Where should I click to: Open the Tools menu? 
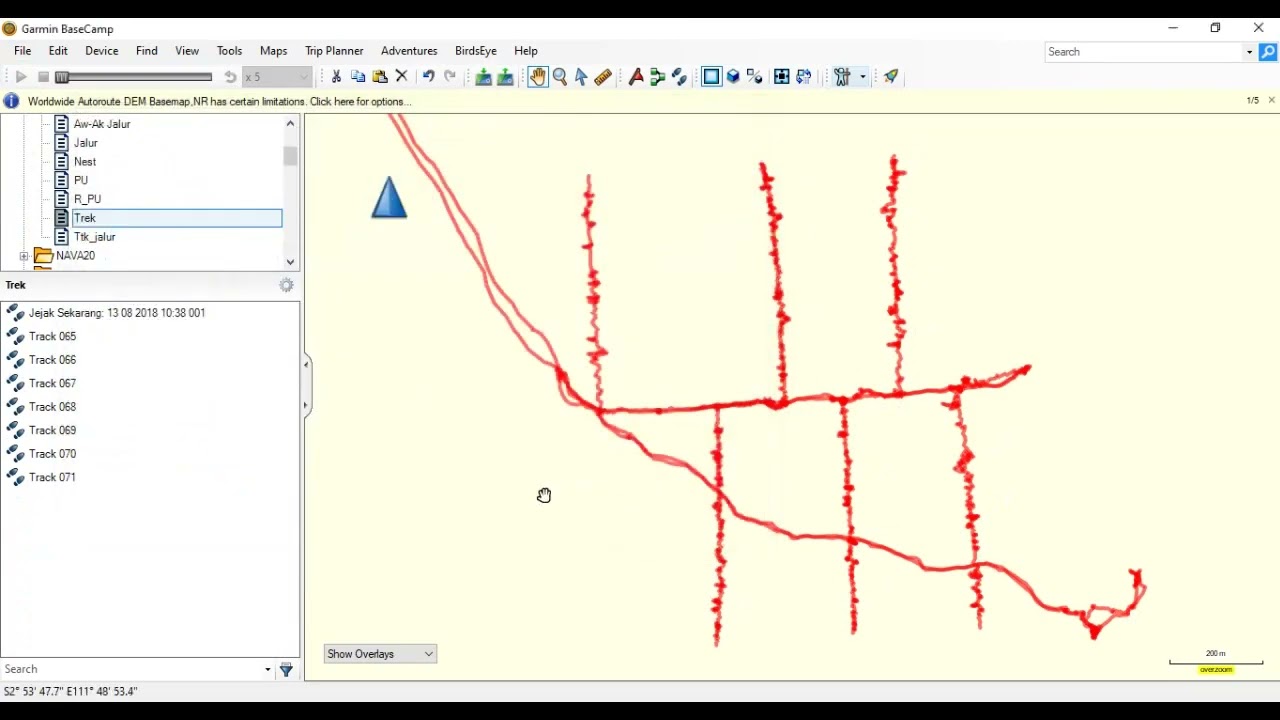pyautogui.click(x=230, y=51)
